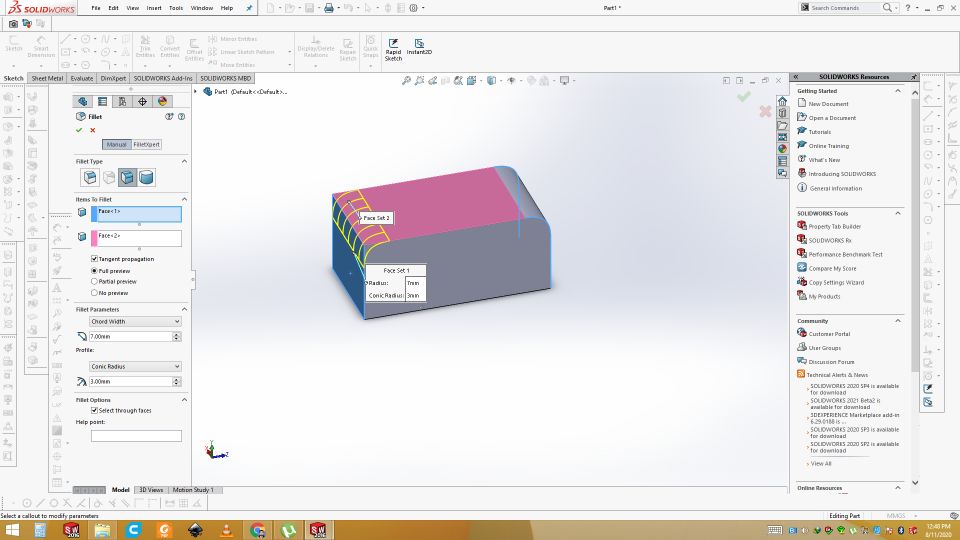Click the Zoom to Fit magnifier icon

tap(406, 80)
